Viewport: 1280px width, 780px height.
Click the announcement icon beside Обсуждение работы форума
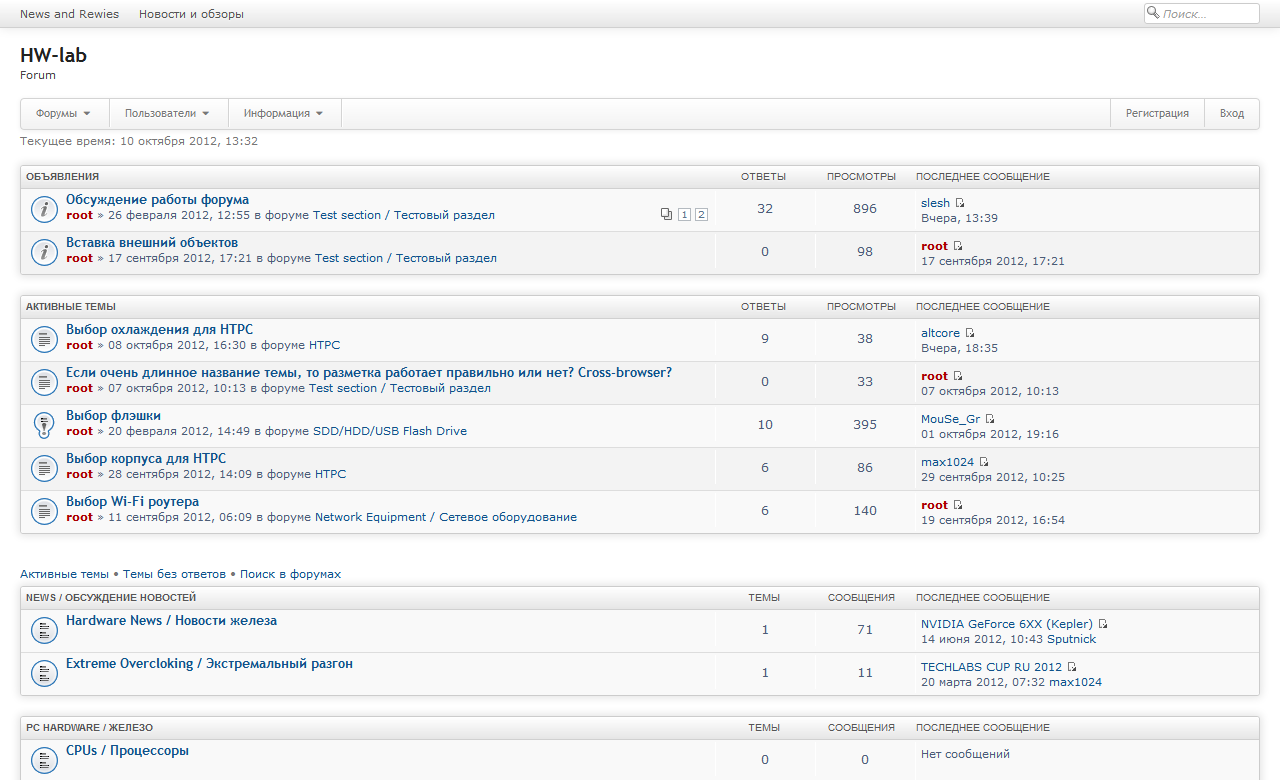click(x=43, y=209)
